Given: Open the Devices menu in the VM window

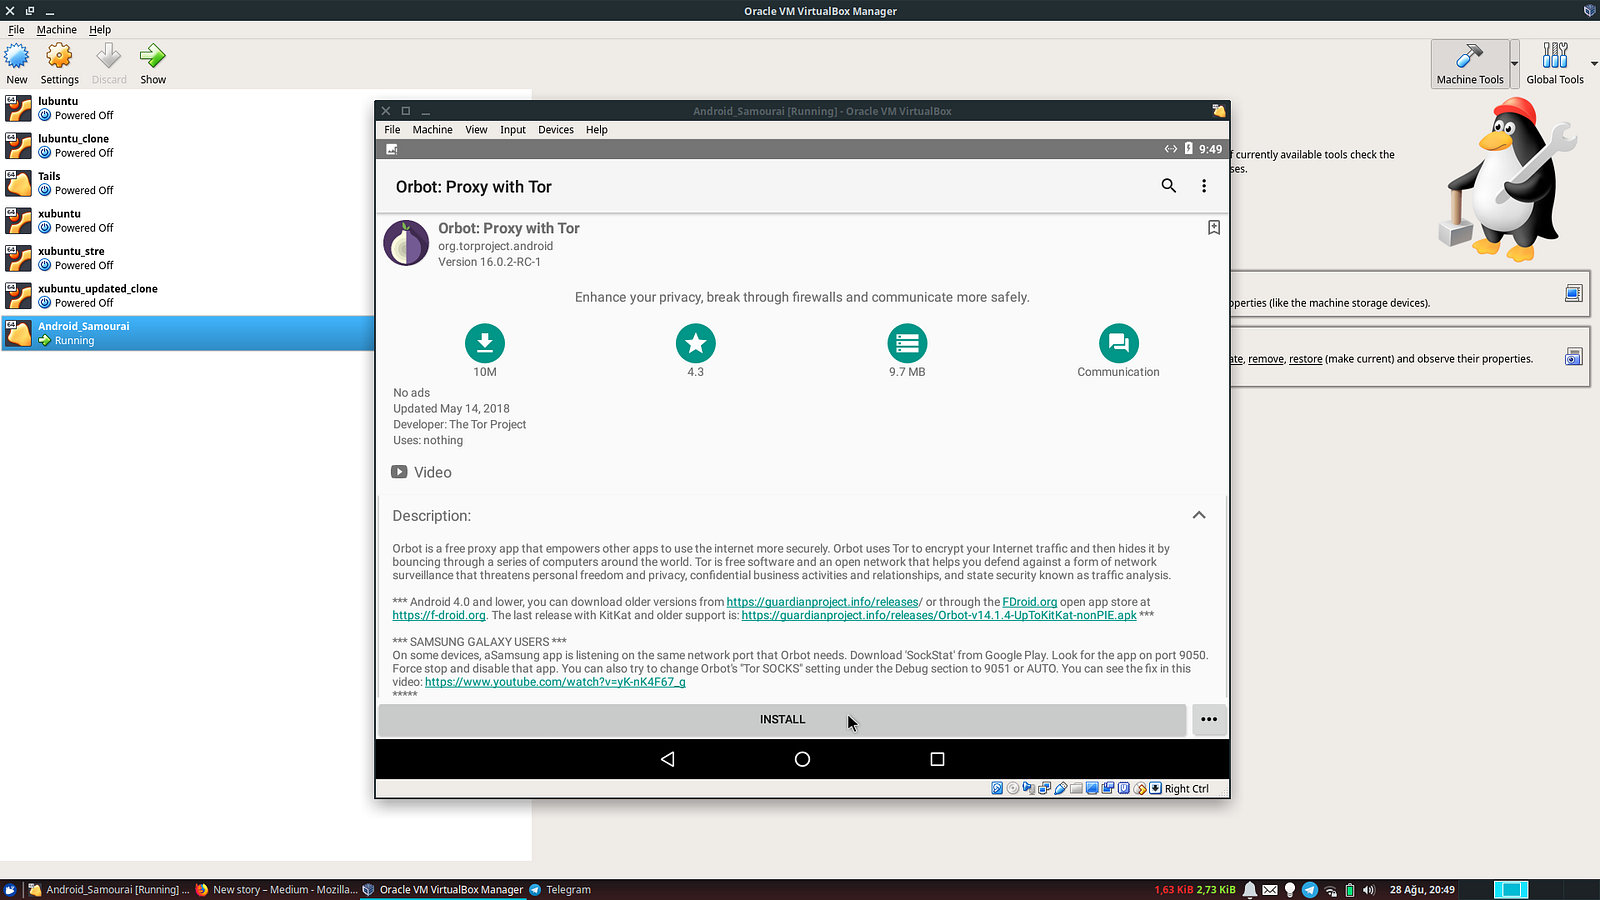Looking at the screenshot, I should (x=556, y=130).
